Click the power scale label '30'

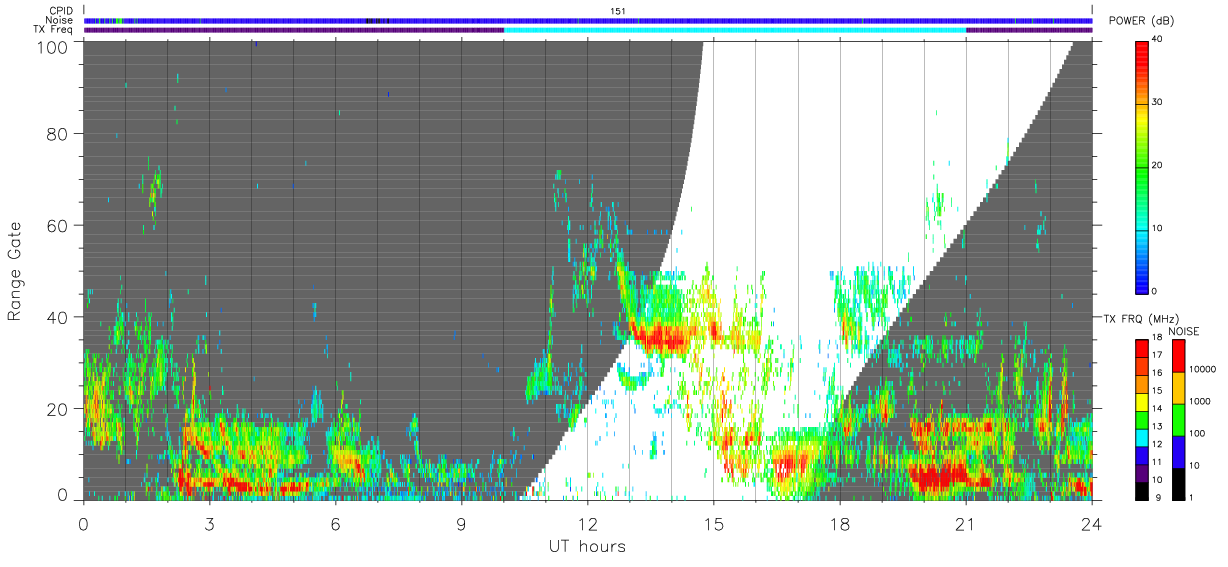[1159, 103]
